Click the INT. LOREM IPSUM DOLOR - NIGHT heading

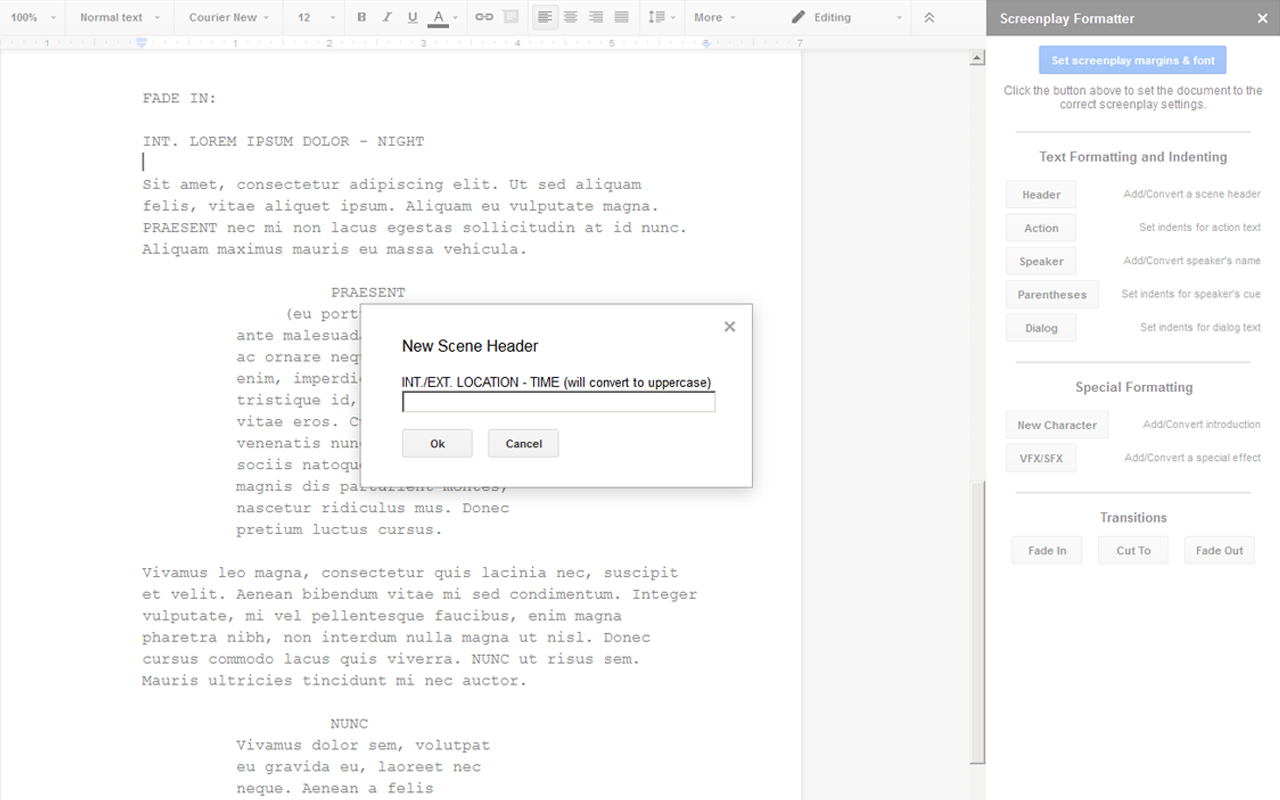tap(283, 141)
